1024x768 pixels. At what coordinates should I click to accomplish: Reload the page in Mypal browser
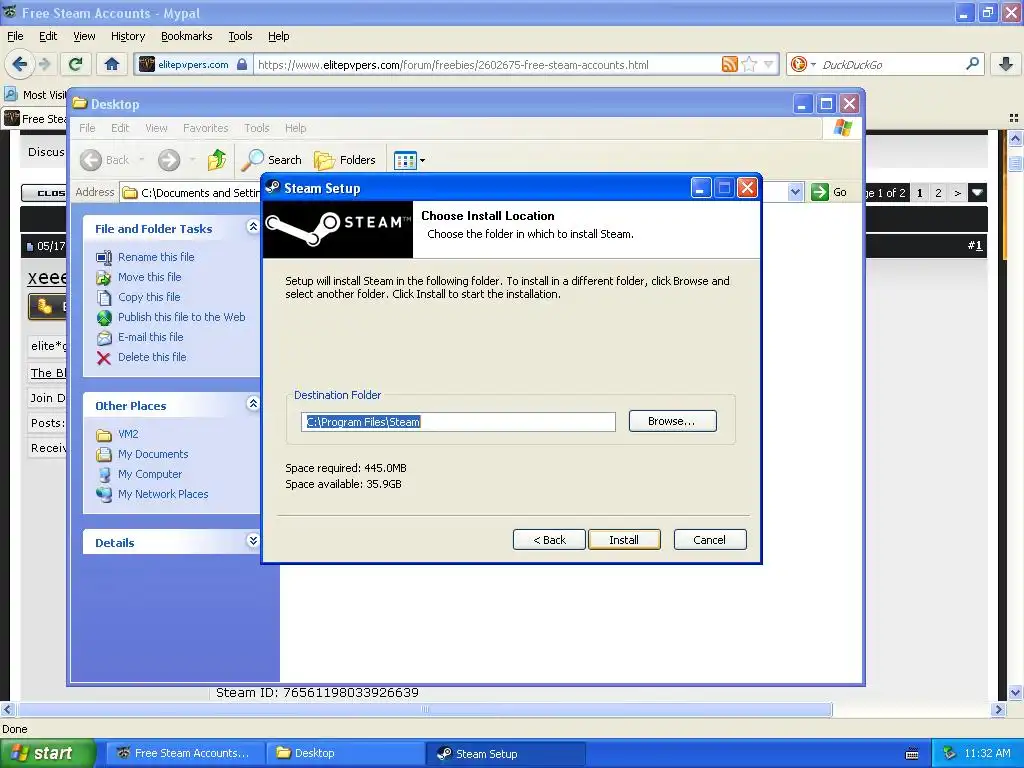tap(76, 64)
